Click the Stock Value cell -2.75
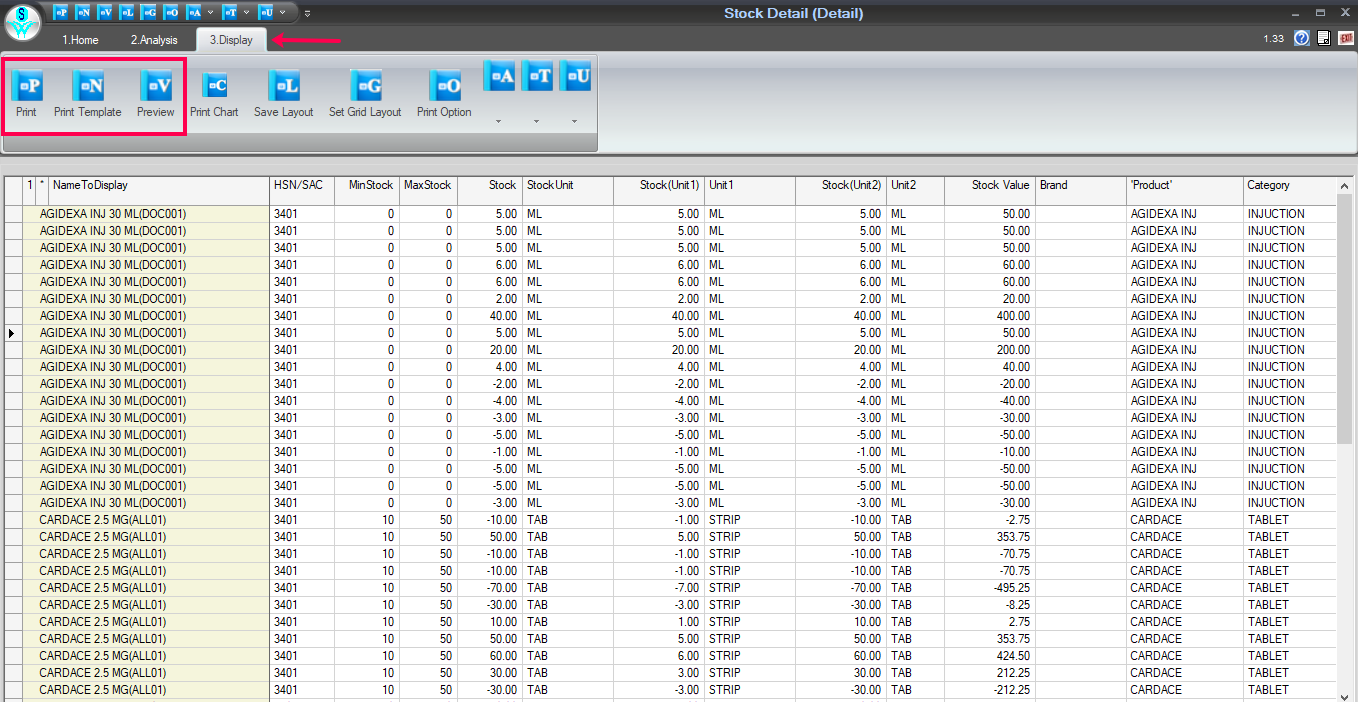This screenshot has height=702, width=1358. coord(990,520)
